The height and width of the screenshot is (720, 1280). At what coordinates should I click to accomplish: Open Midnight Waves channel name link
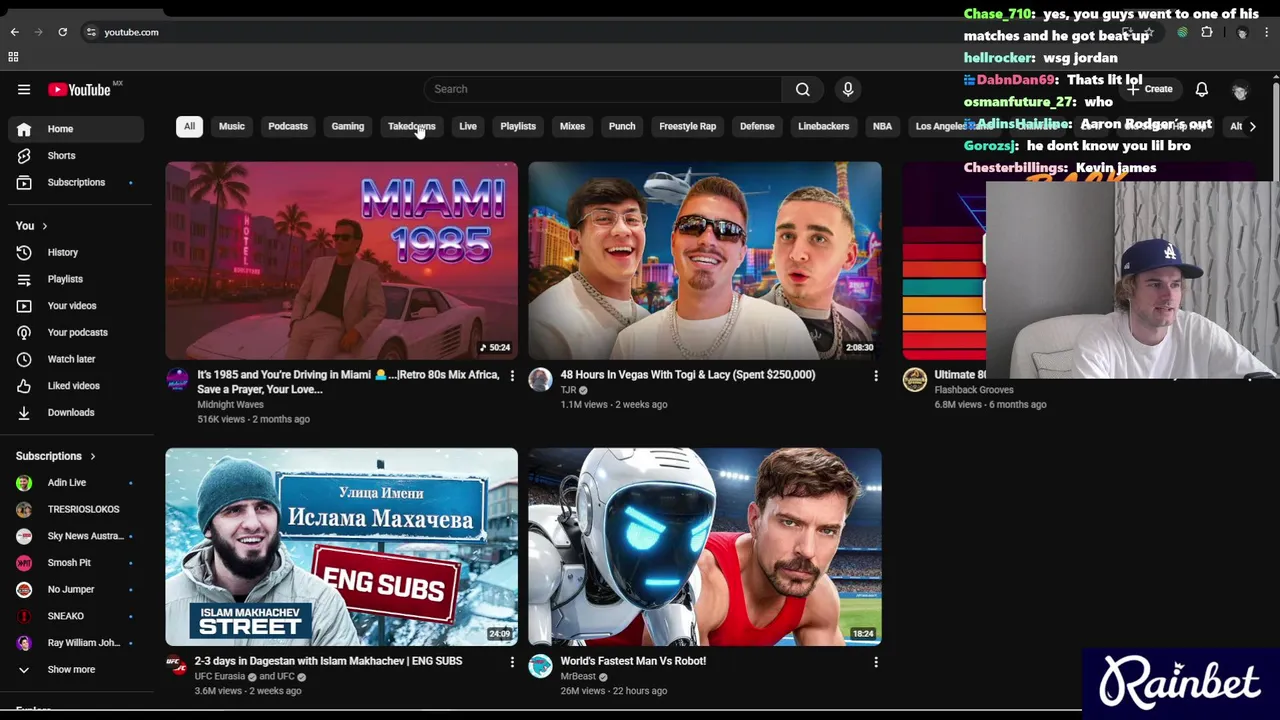click(x=230, y=405)
